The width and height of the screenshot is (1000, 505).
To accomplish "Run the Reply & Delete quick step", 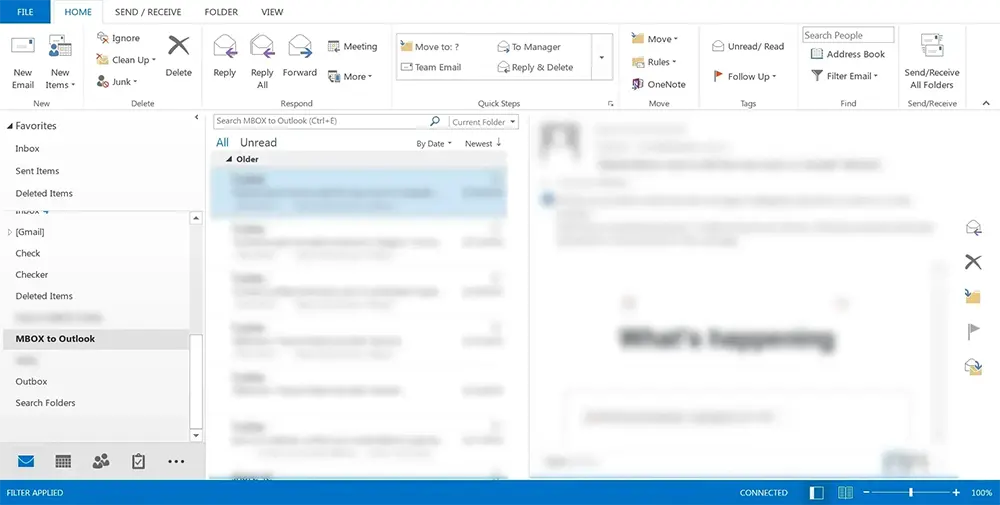I will click(535, 67).
